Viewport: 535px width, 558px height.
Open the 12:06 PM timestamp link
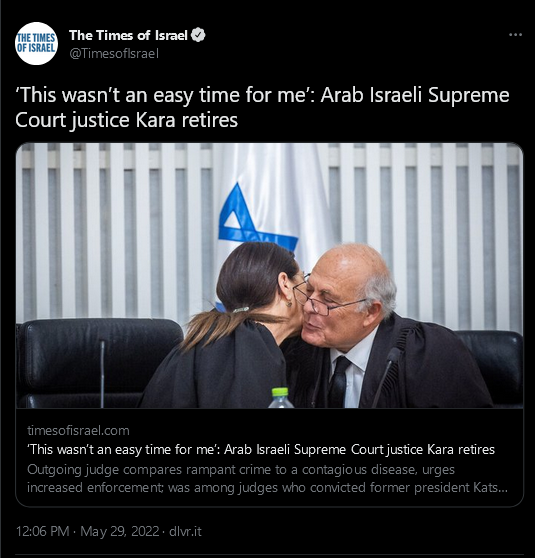pyautogui.click(x=42, y=531)
